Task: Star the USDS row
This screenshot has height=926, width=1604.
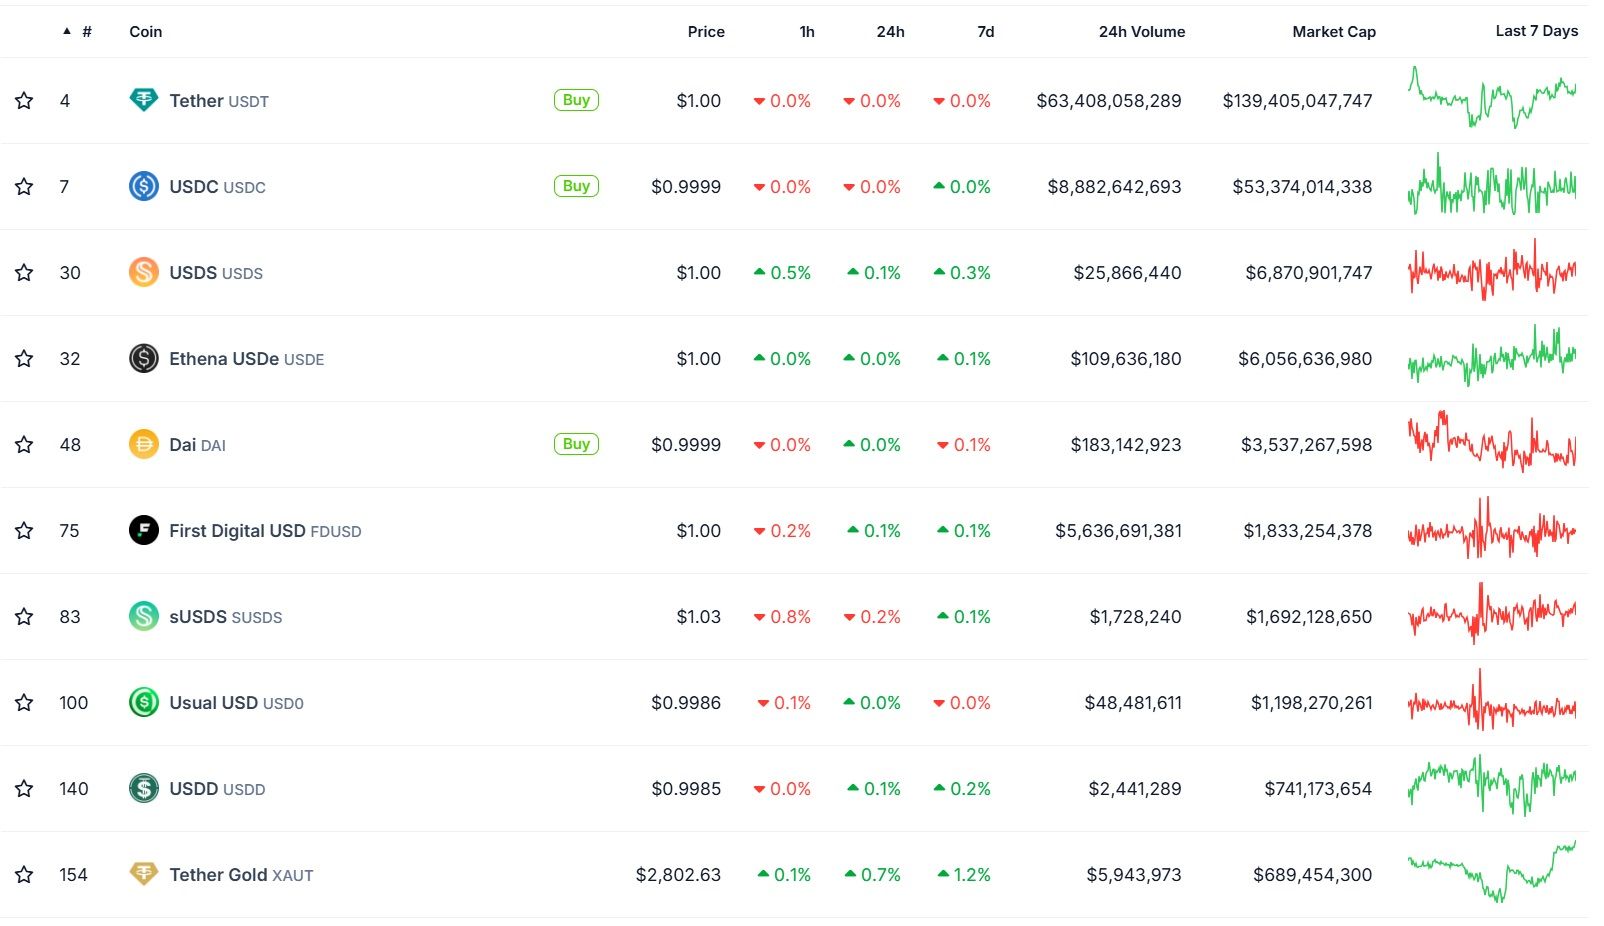Action: click(24, 272)
